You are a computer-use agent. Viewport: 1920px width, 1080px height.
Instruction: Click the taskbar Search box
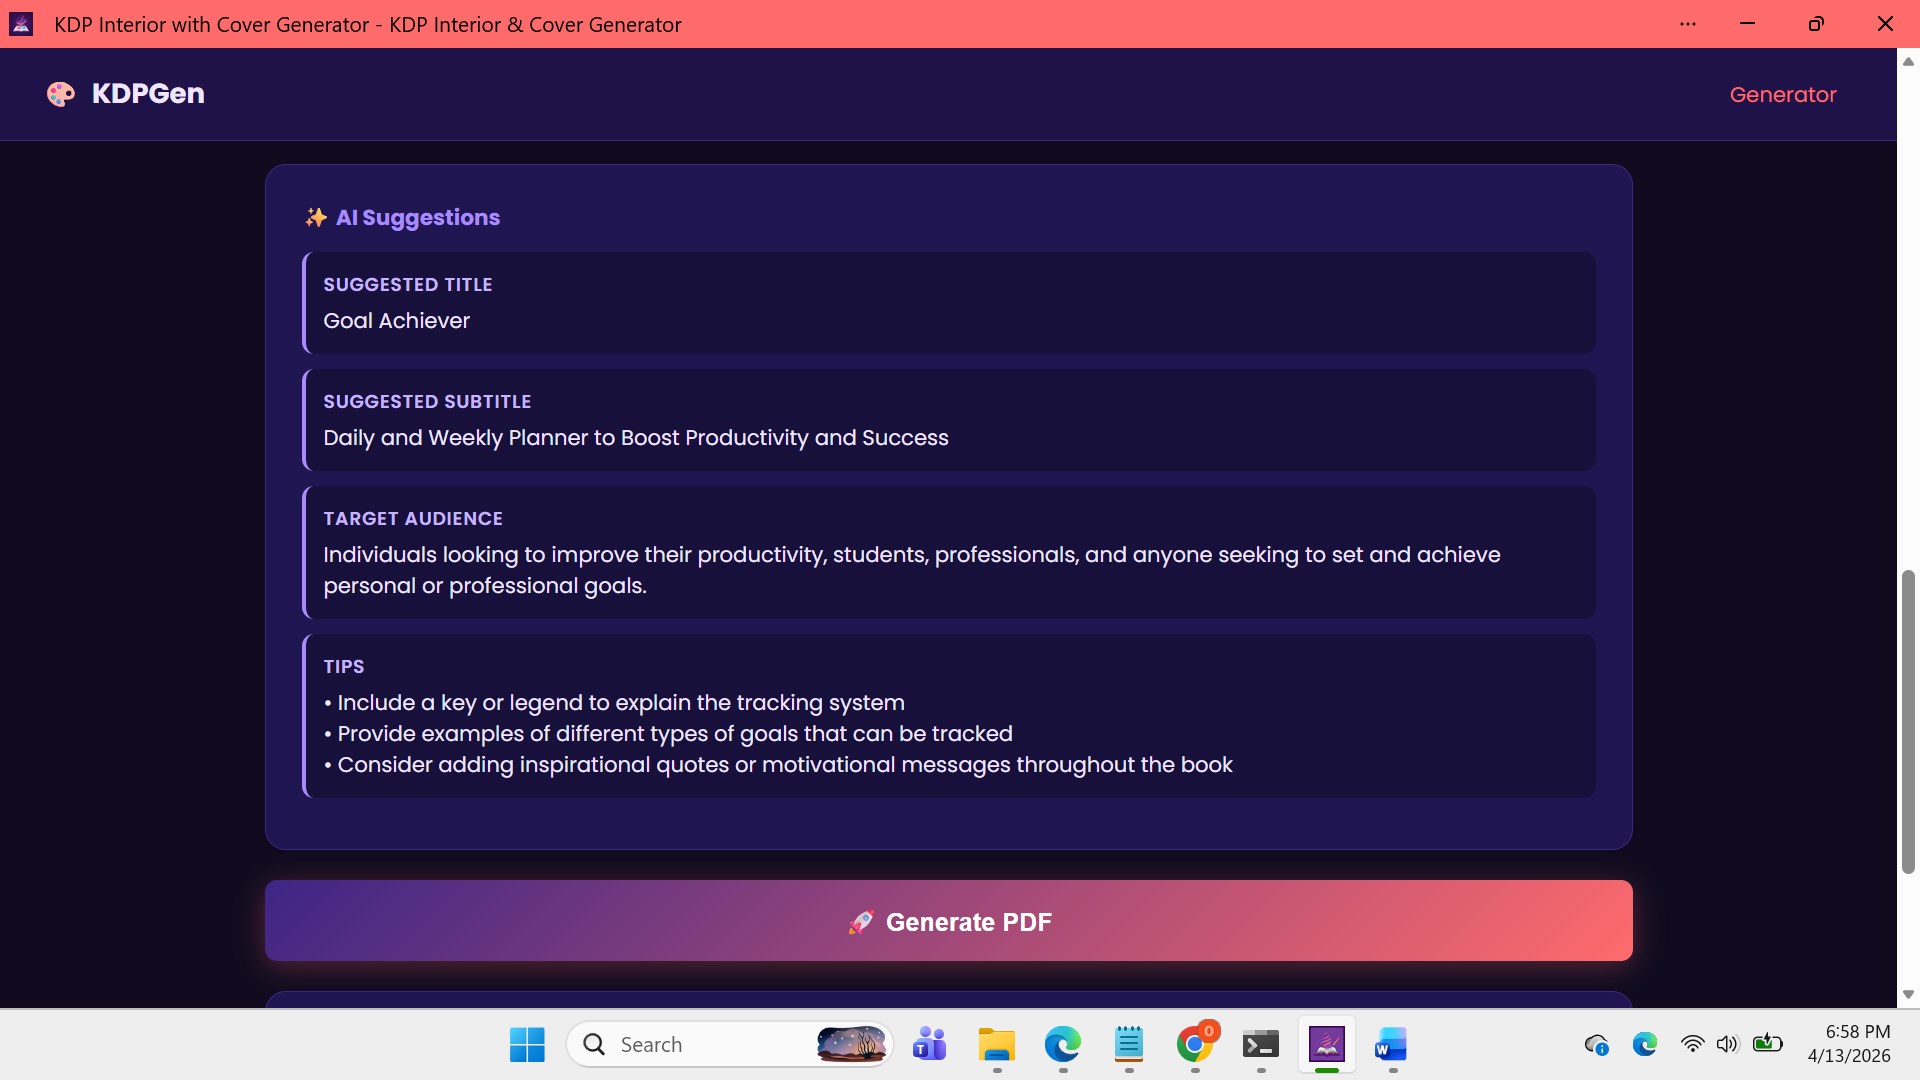tap(729, 1044)
